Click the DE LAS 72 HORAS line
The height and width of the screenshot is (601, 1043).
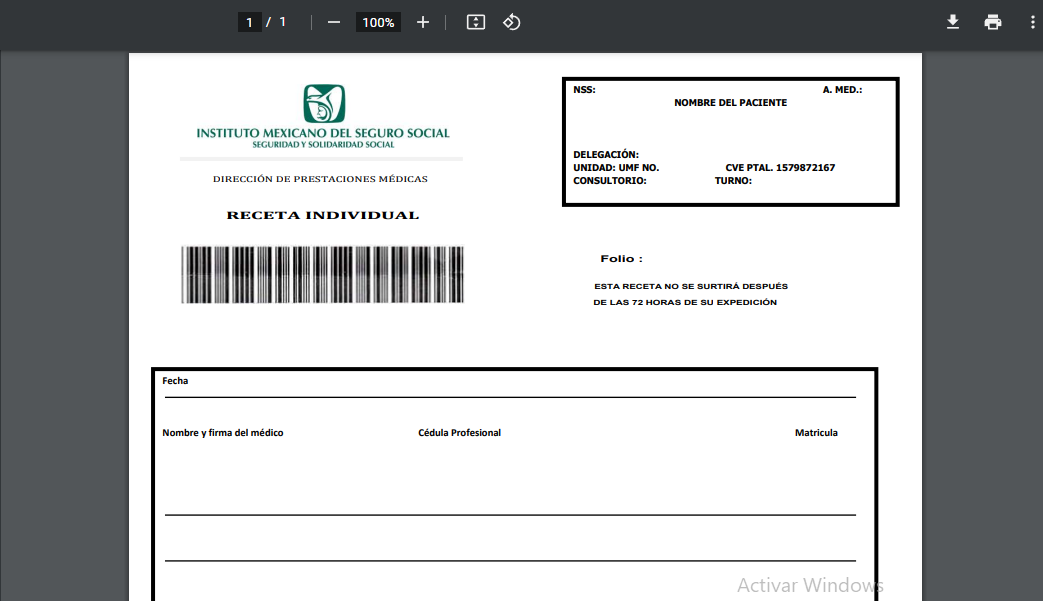click(x=684, y=302)
